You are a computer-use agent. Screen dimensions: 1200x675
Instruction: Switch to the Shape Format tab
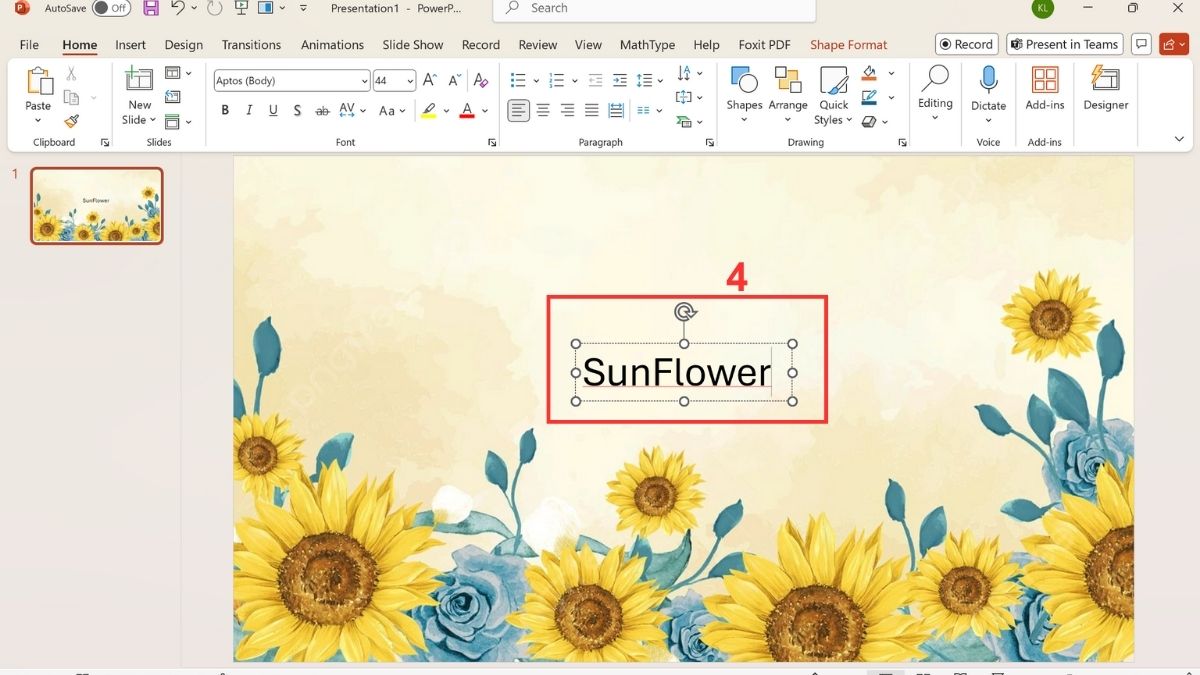coord(848,45)
